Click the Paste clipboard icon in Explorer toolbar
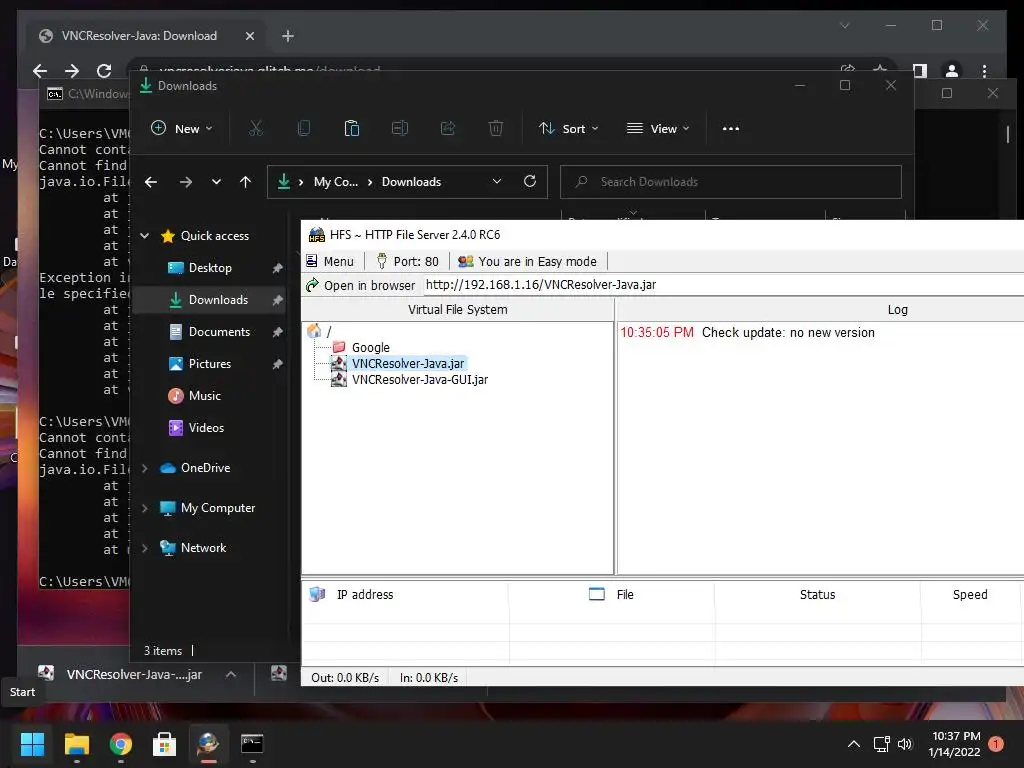1024x768 pixels. coord(351,129)
